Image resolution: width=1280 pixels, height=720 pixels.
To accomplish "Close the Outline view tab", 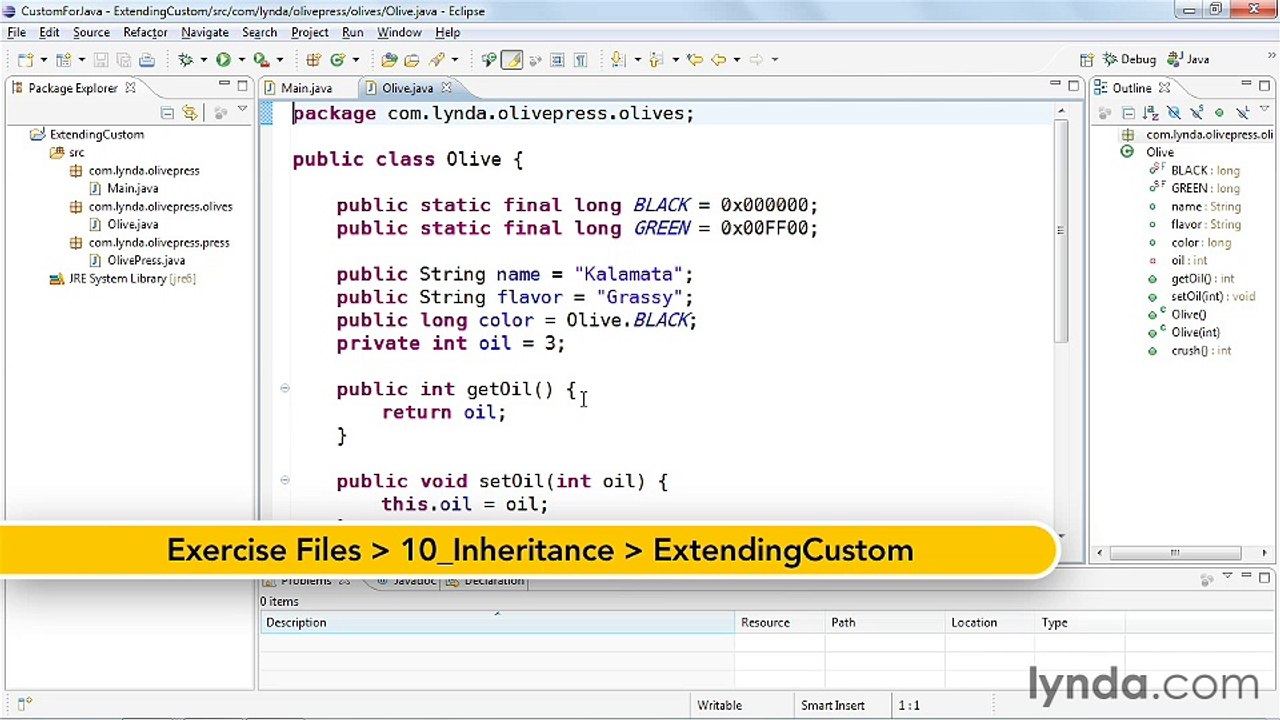I will 1163,88.
